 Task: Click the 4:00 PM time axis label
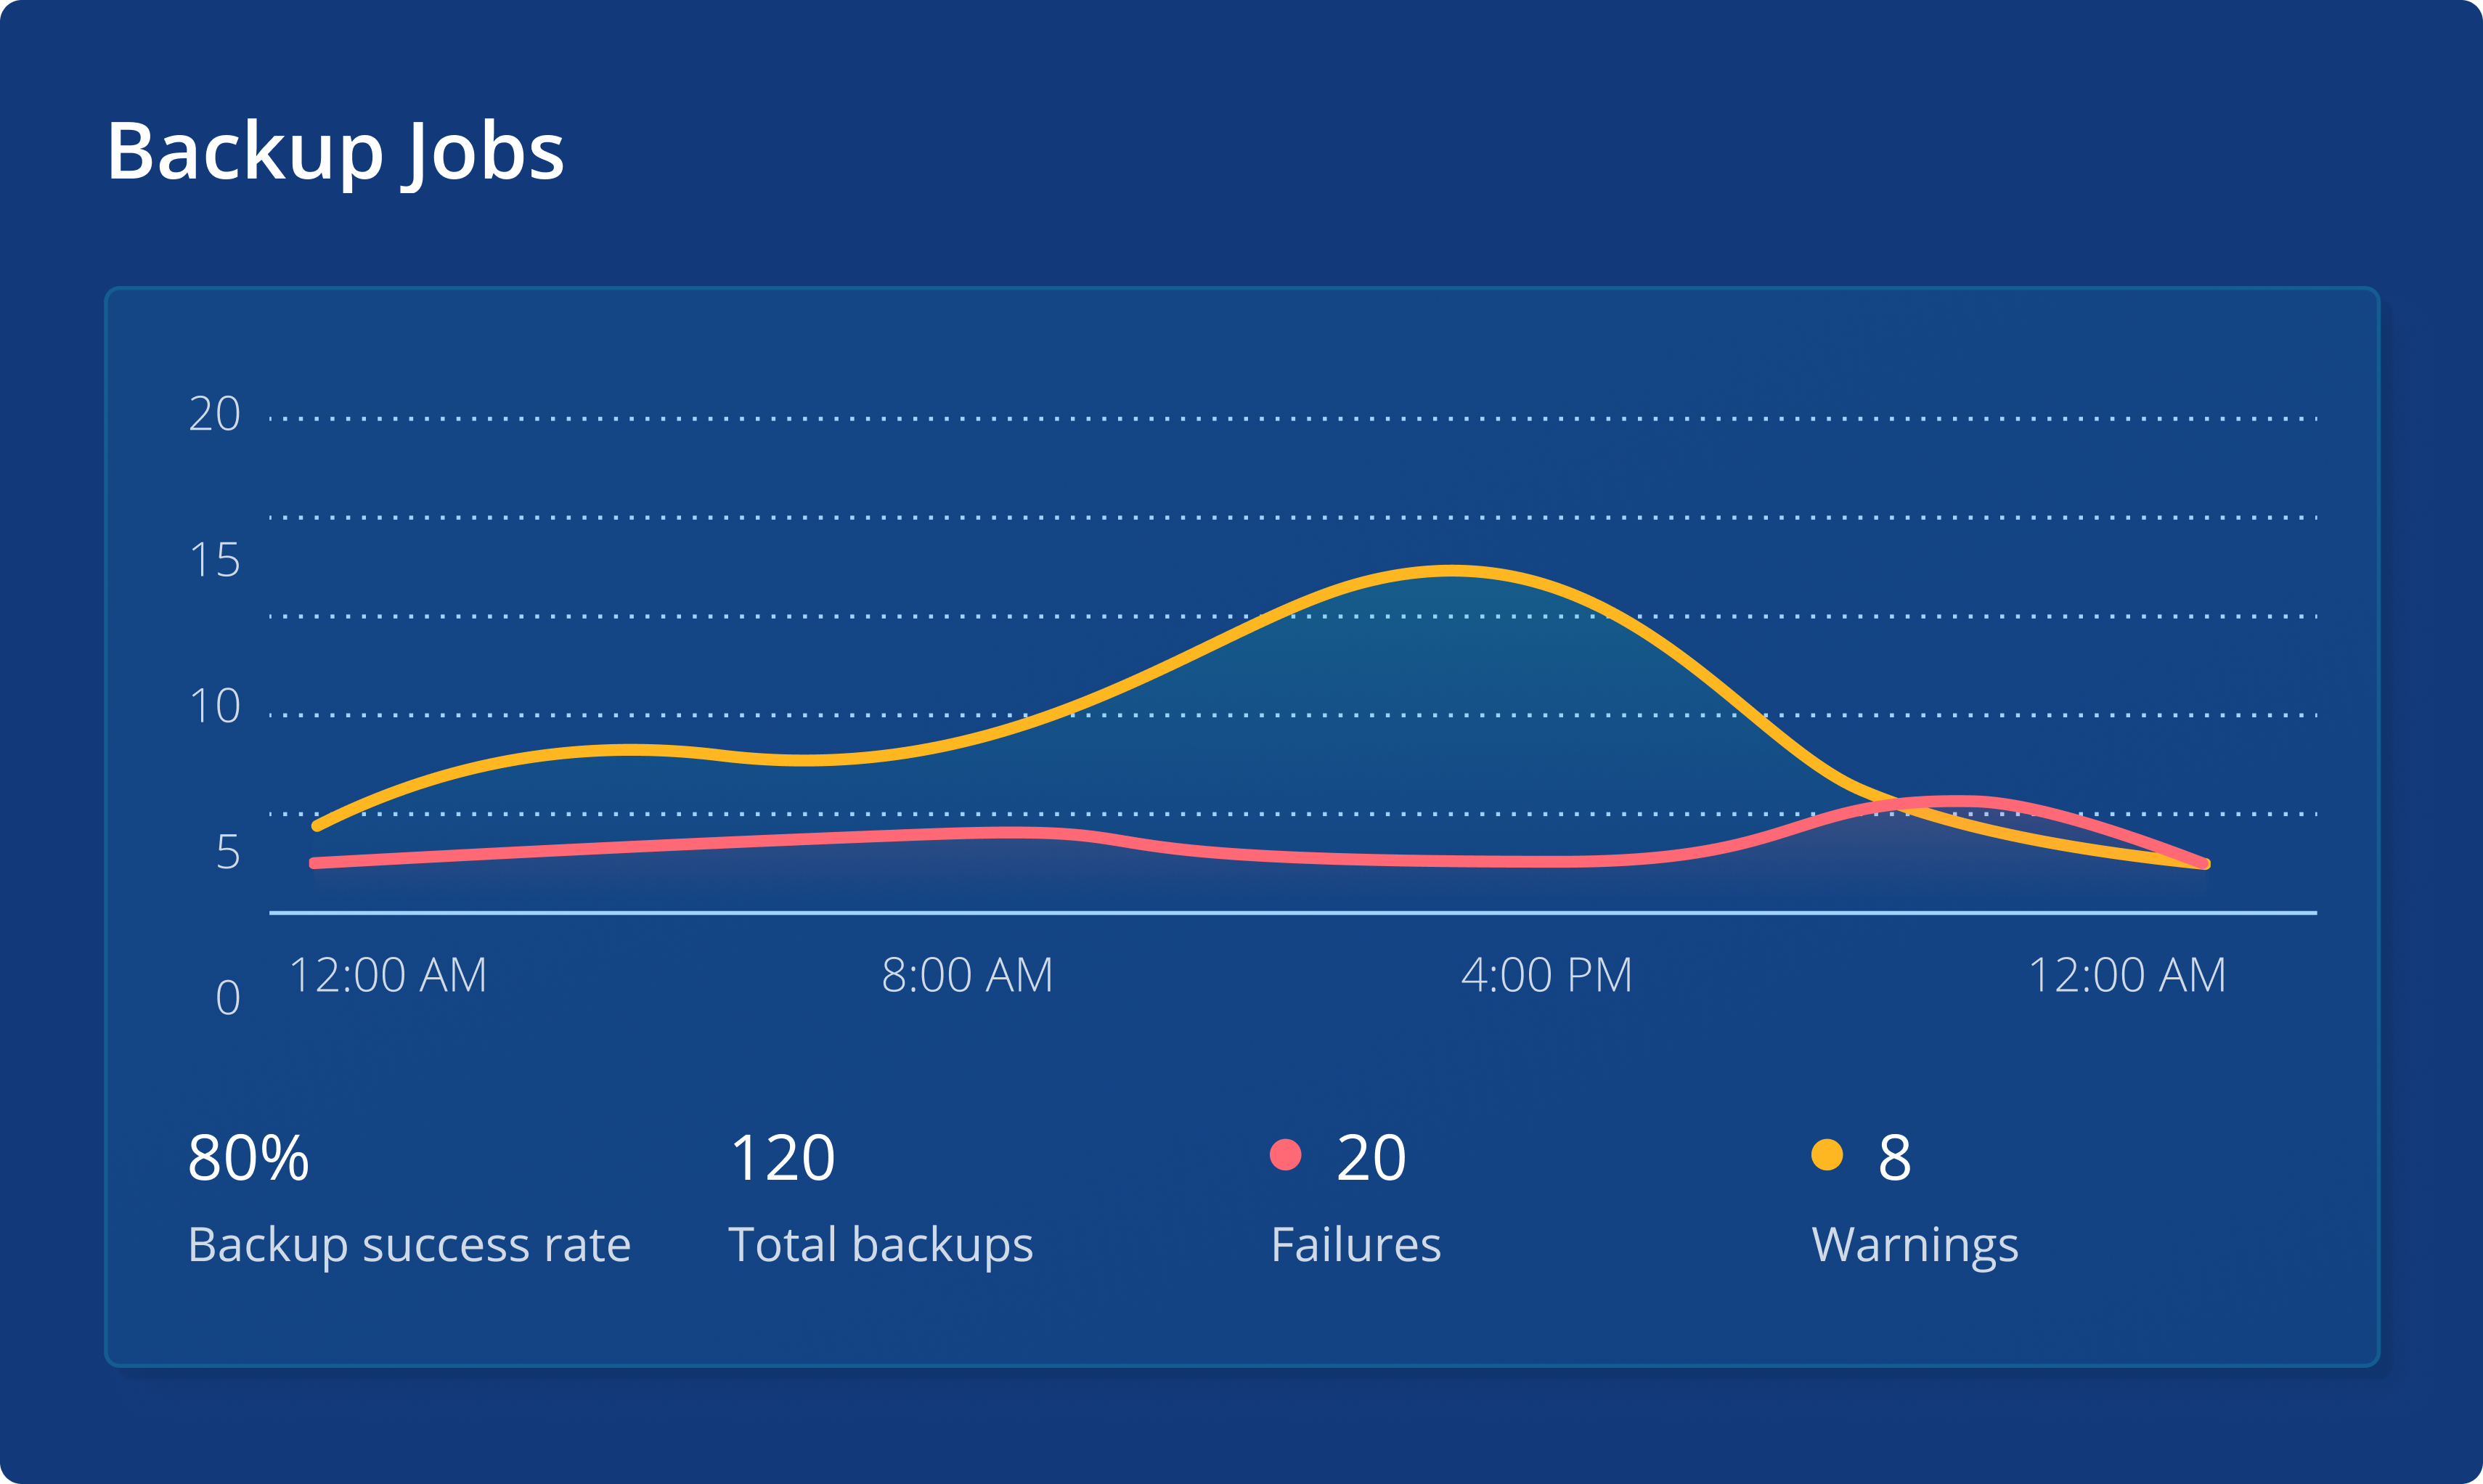[1546, 975]
